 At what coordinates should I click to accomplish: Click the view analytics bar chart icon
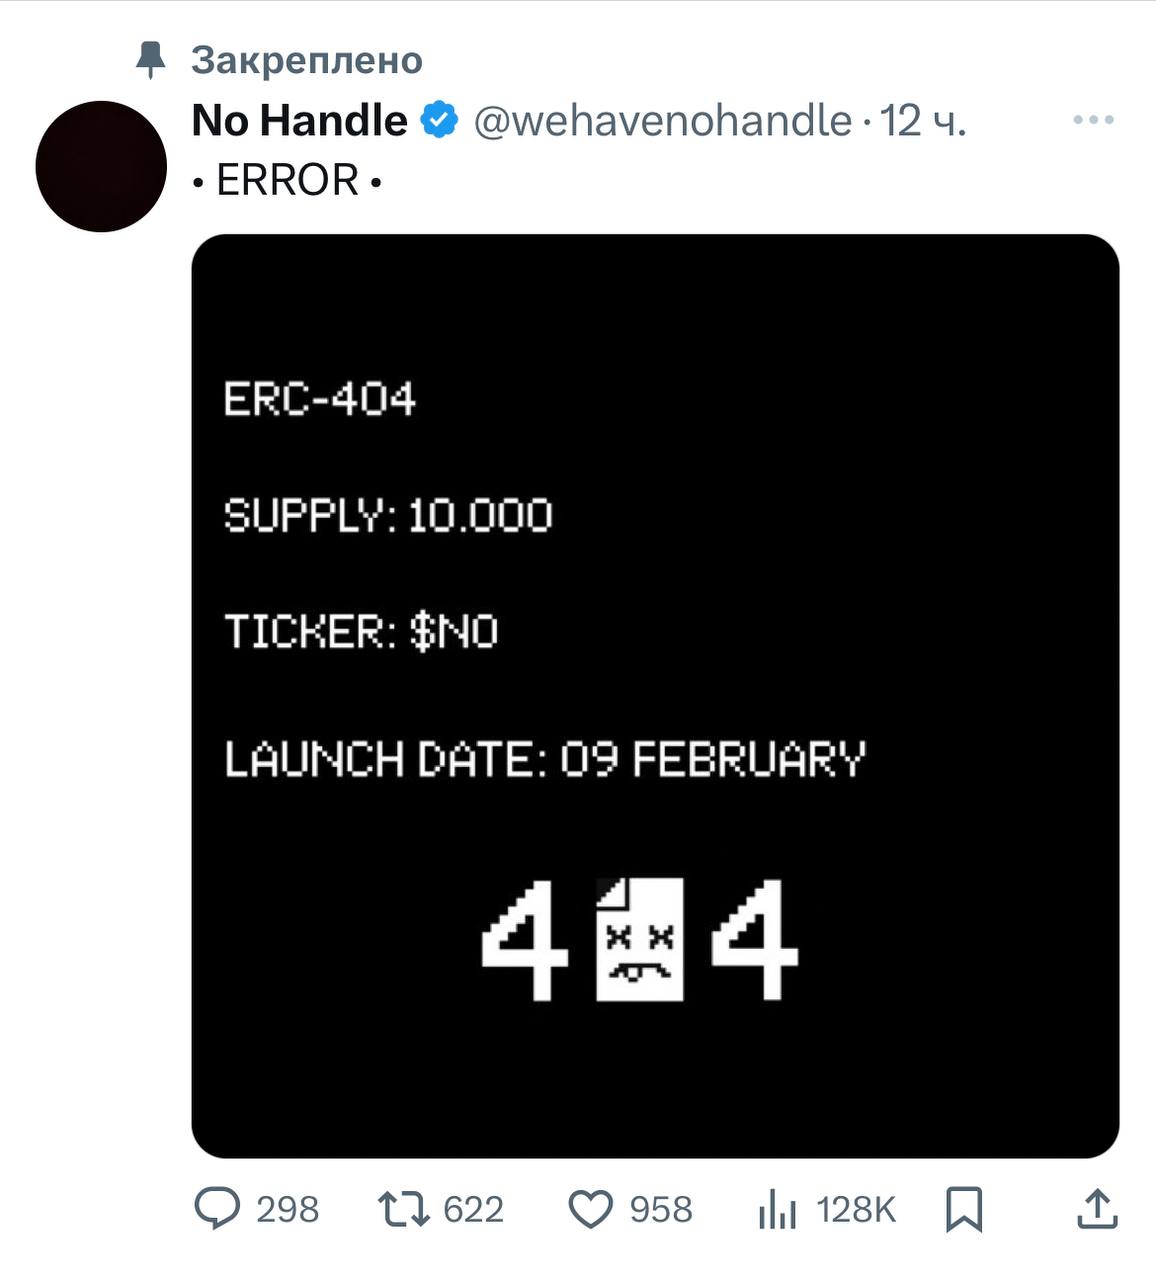(777, 1209)
